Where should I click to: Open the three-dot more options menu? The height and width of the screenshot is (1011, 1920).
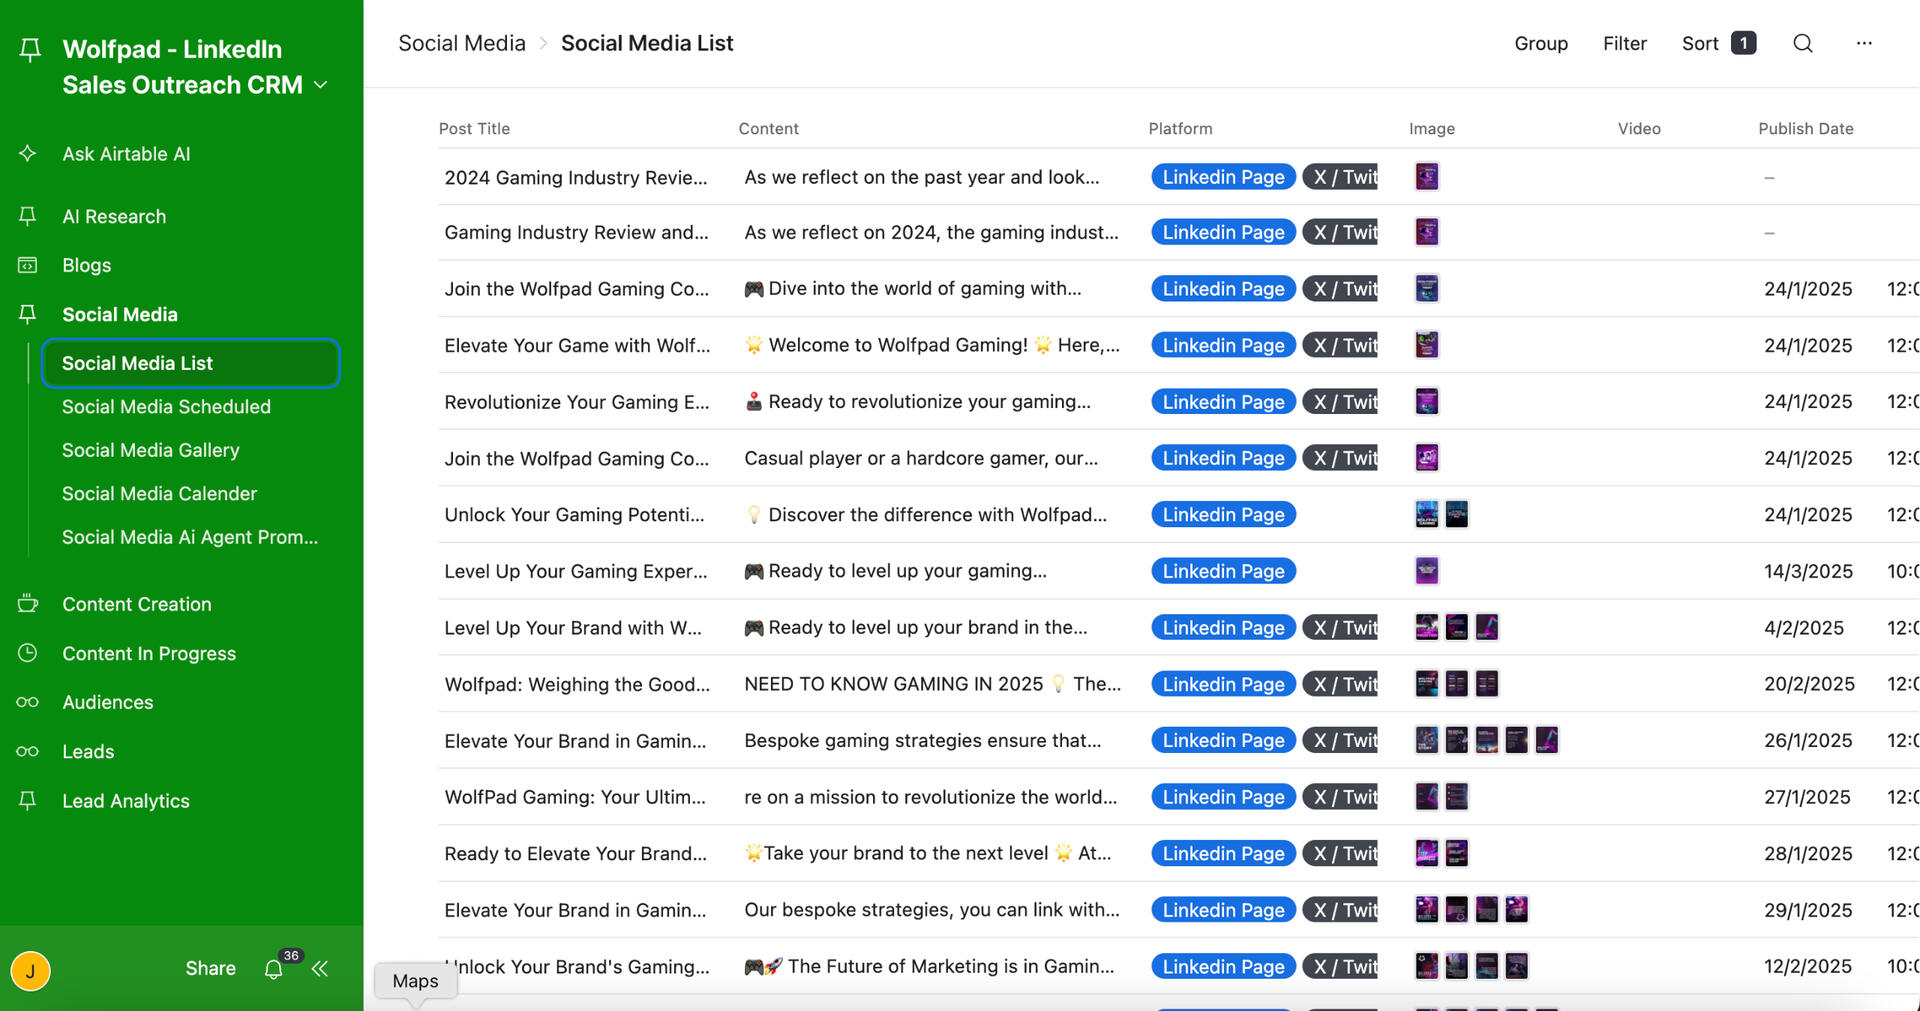tap(1863, 43)
